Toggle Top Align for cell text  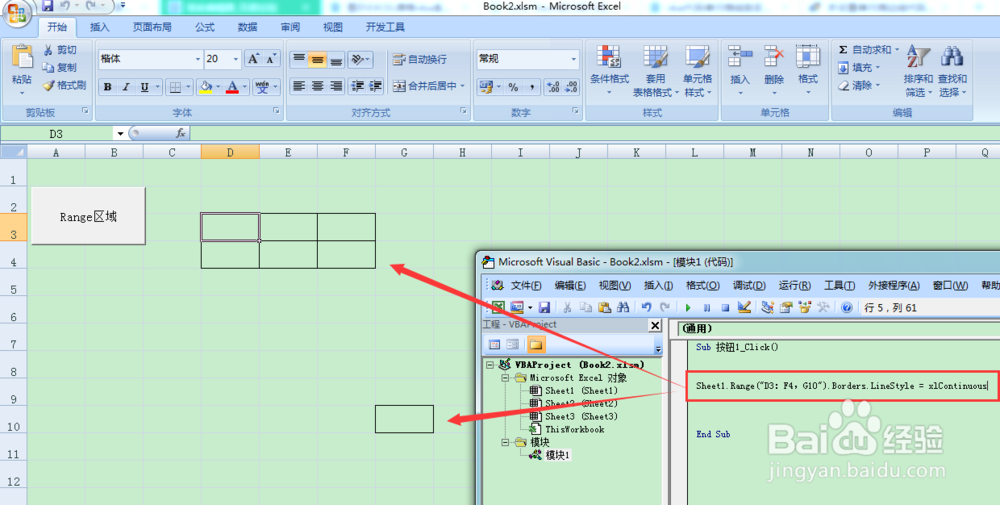(x=298, y=59)
